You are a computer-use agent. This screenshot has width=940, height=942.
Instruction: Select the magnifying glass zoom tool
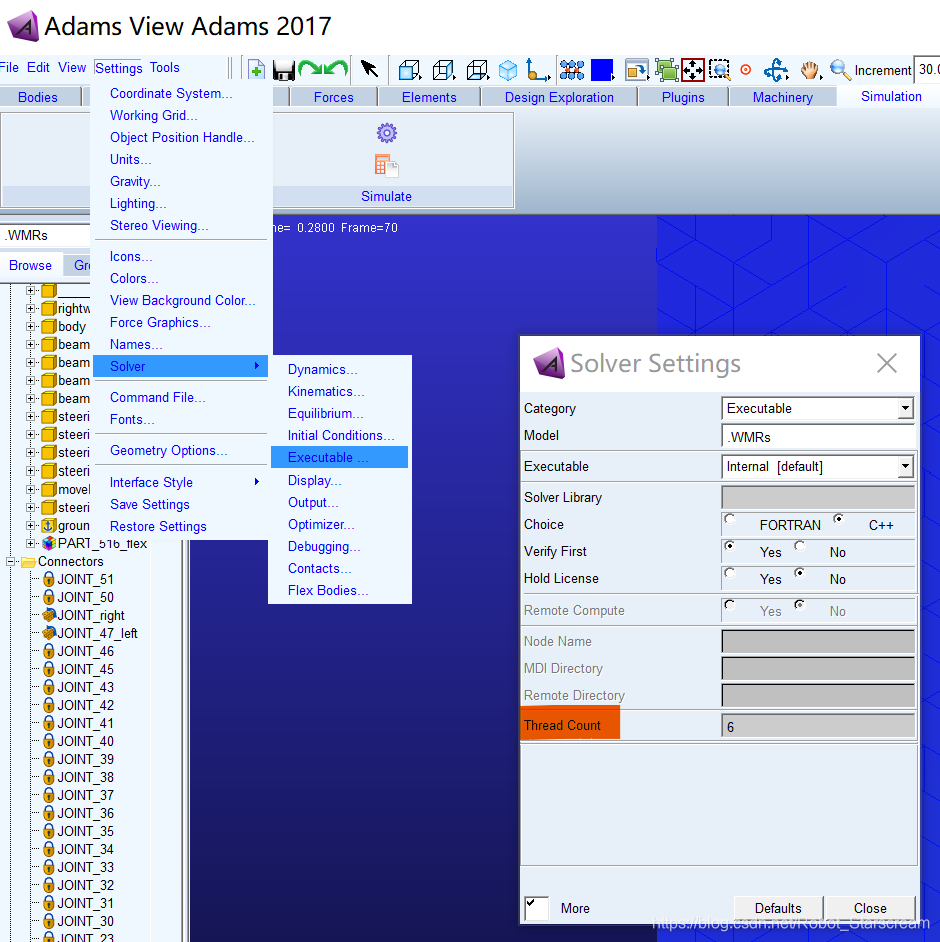(840, 70)
